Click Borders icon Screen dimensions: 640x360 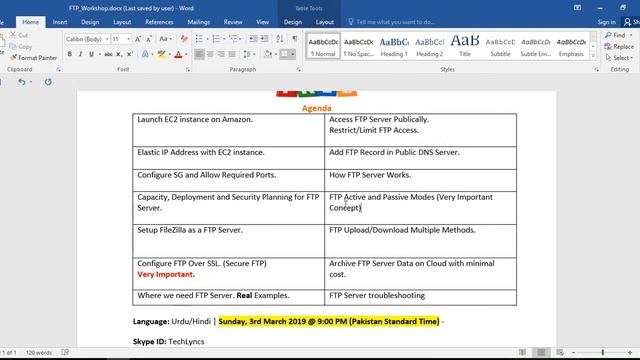pos(284,54)
